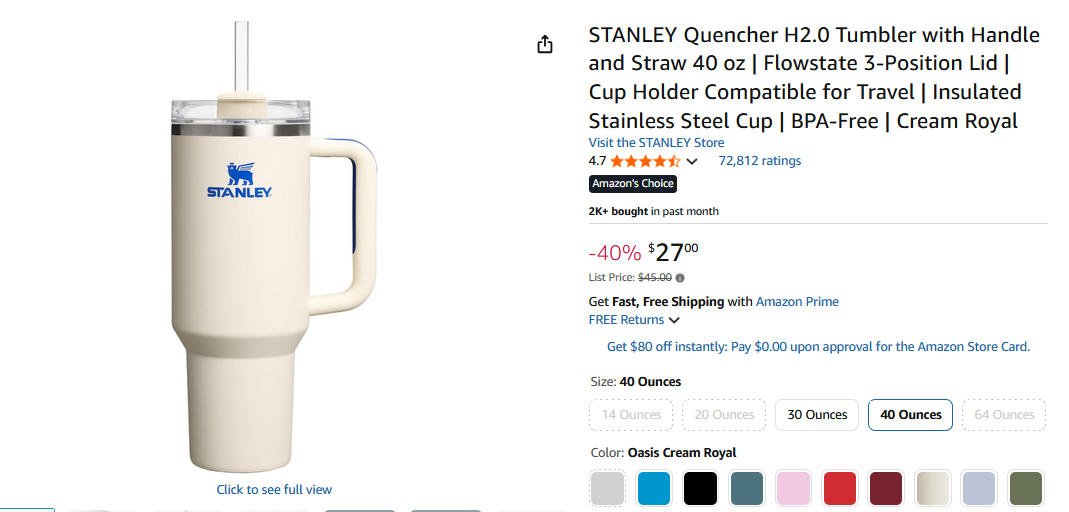Click the Amazon Store Card offer link

pos(818,347)
